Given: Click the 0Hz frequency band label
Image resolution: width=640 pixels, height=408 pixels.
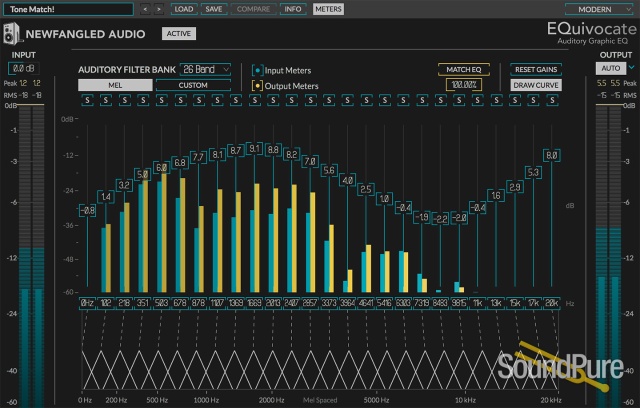Looking at the screenshot, I should [x=87, y=301].
